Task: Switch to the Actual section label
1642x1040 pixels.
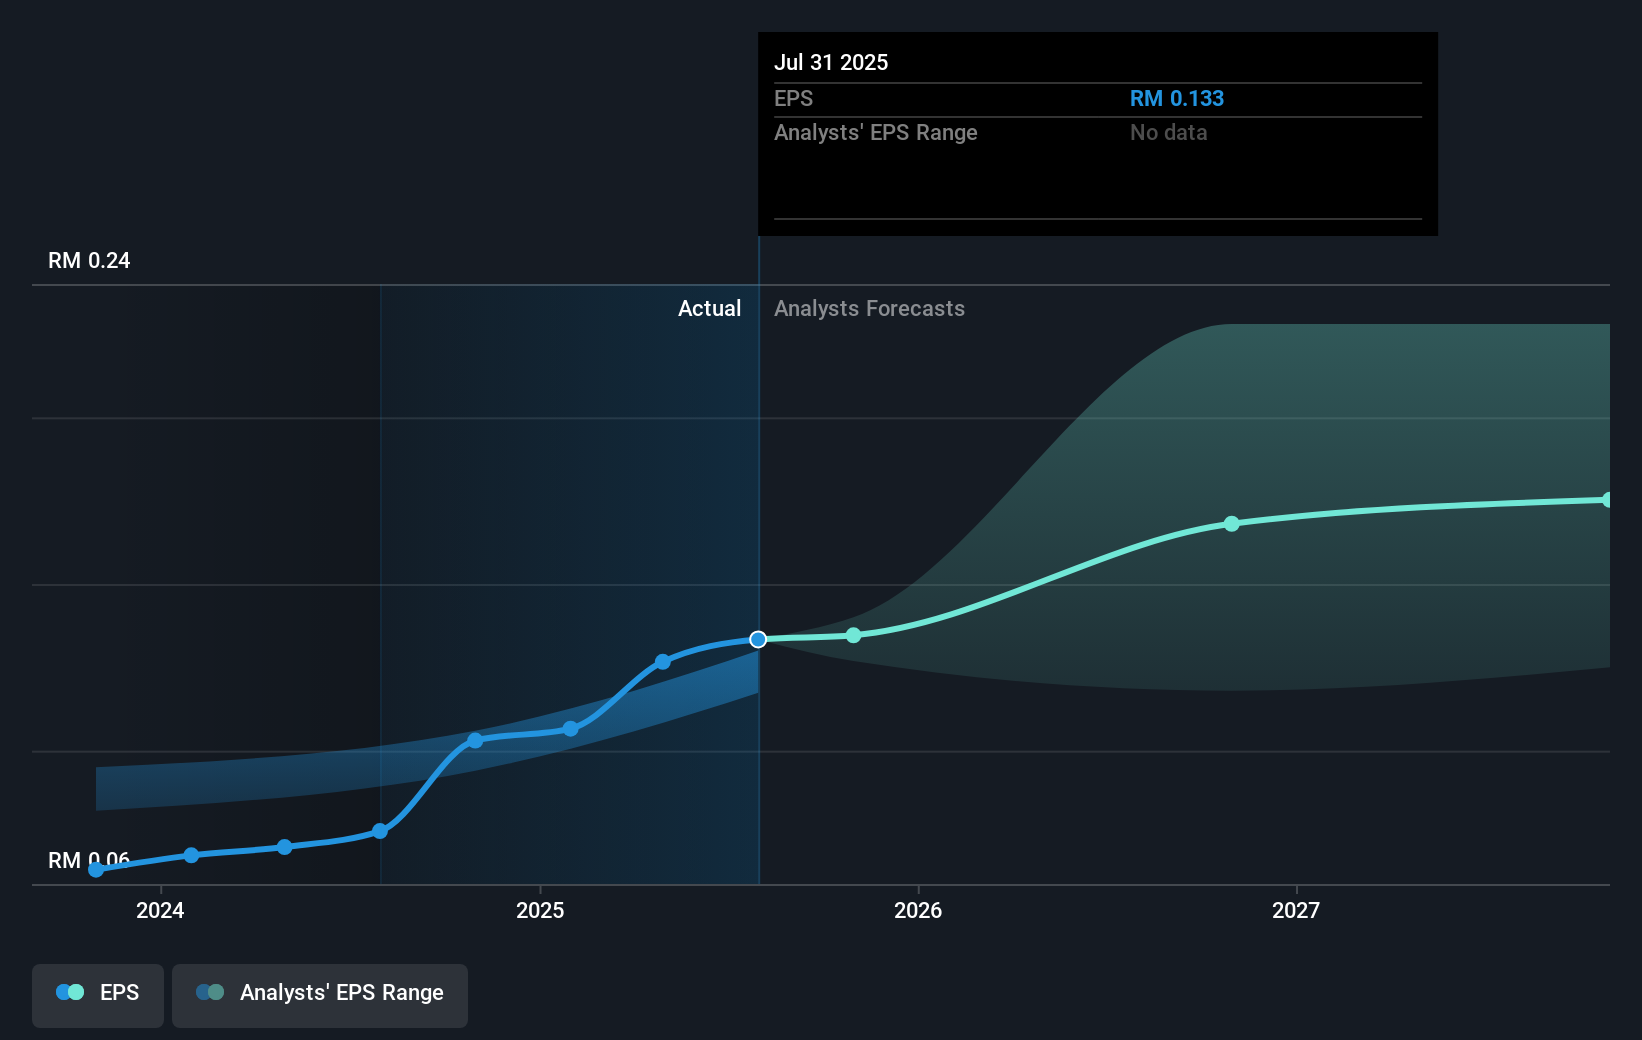Action: (x=709, y=308)
